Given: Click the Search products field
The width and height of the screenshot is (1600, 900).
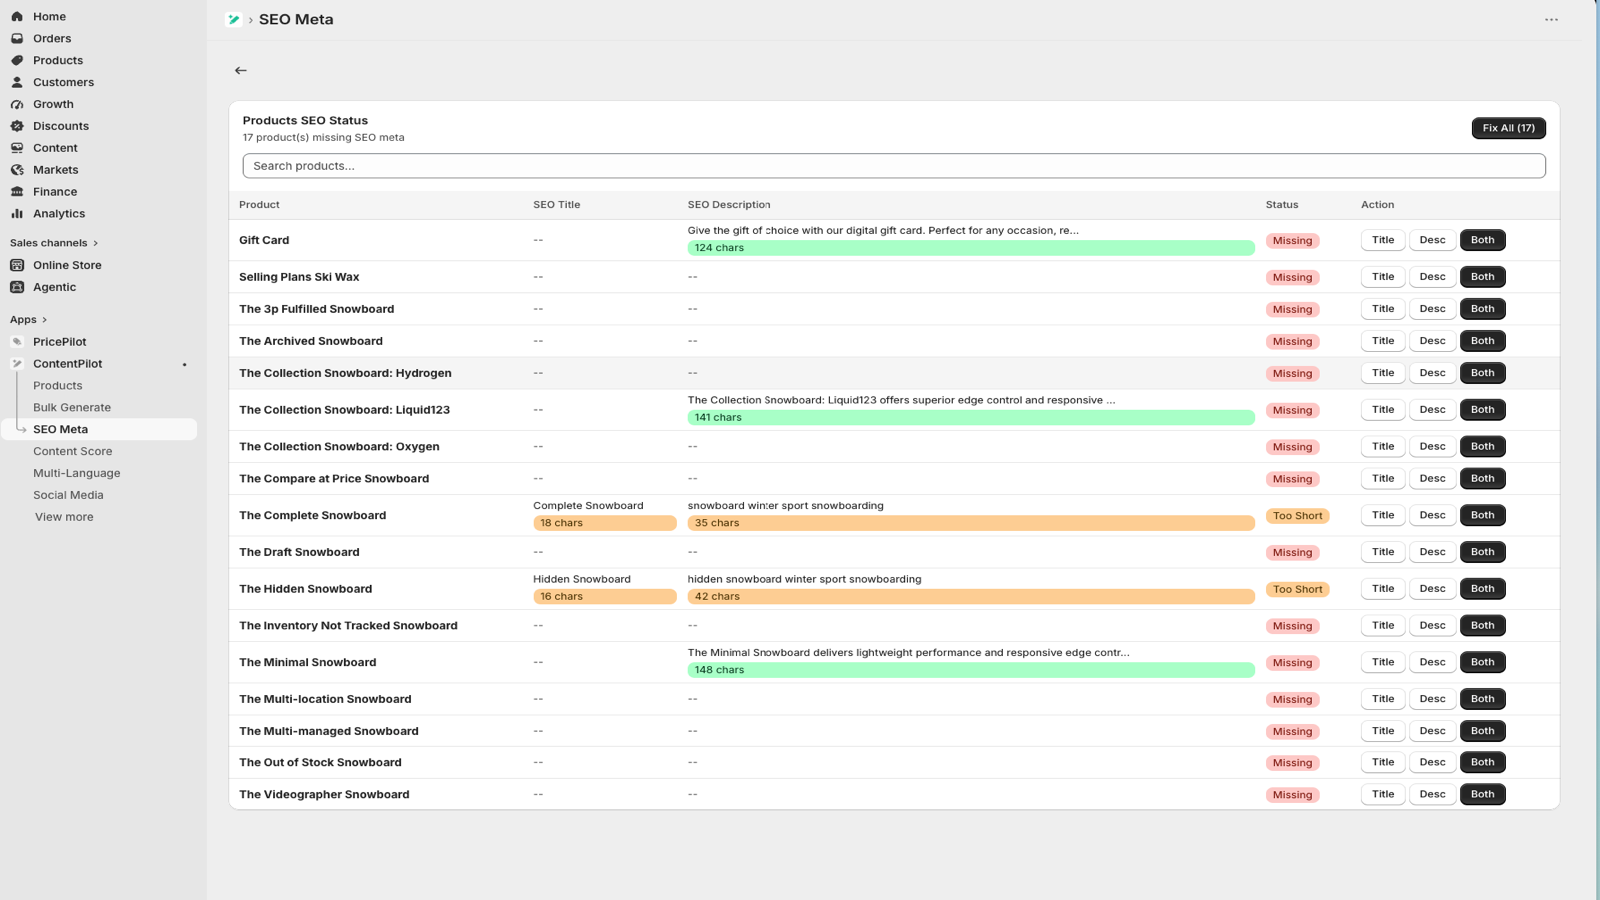Looking at the screenshot, I should [894, 166].
